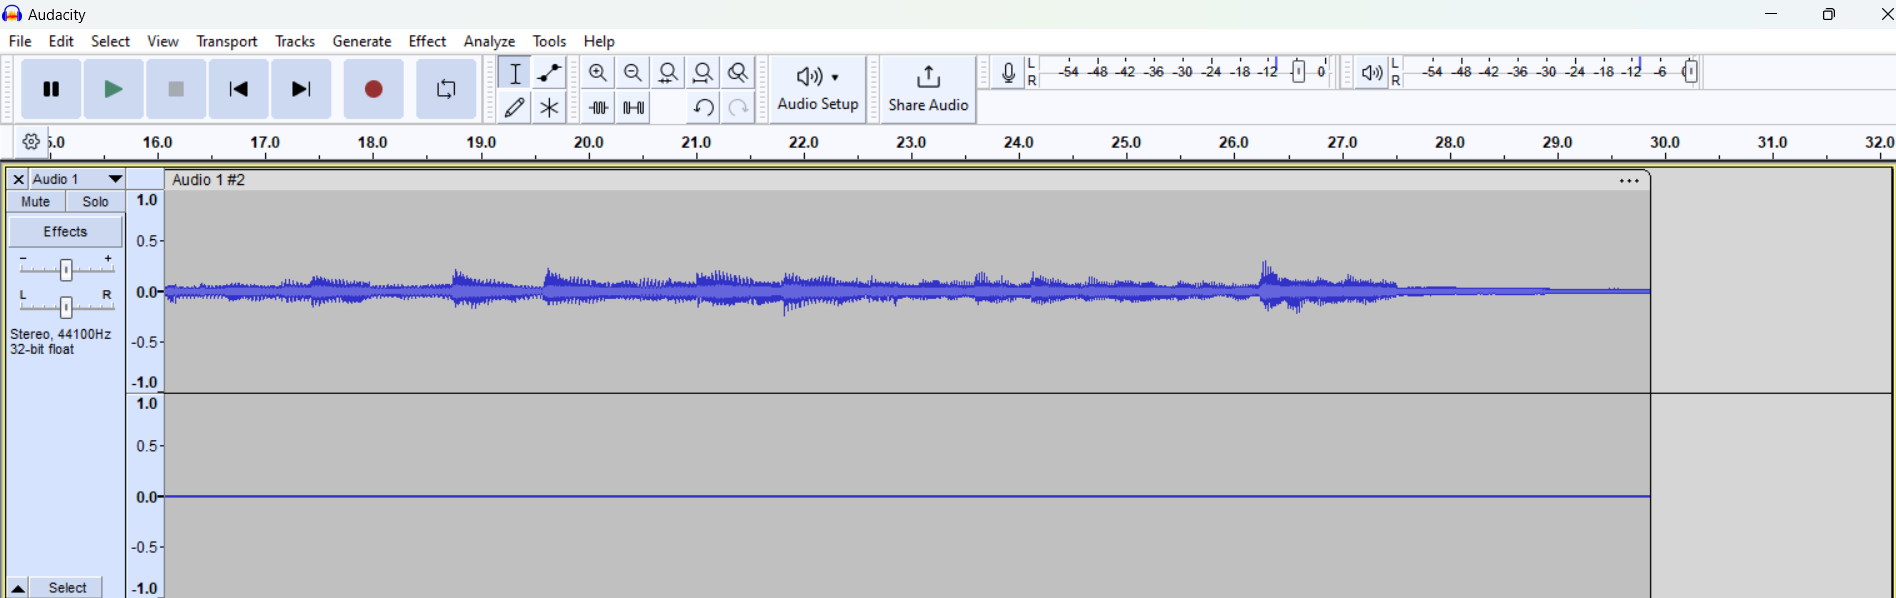Click the Zoom In magnifier

(x=598, y=73)
